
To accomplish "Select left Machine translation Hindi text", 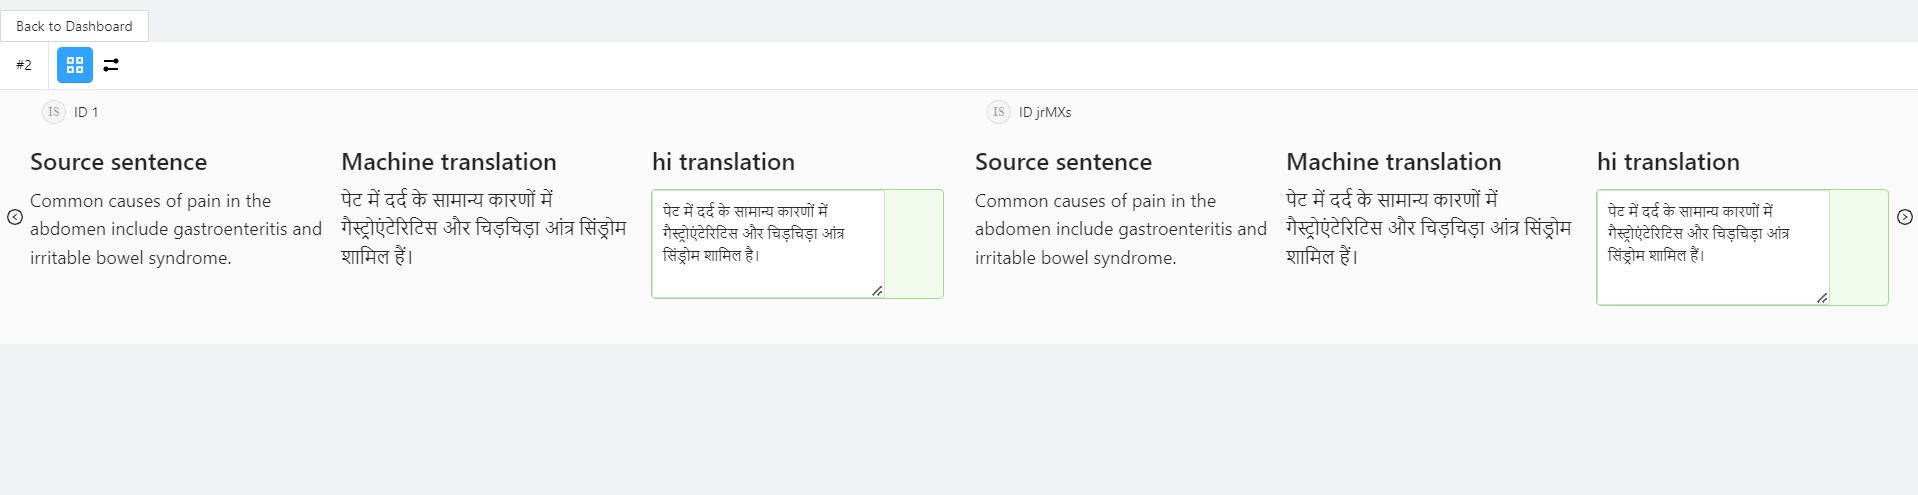I will [x=484, y=228].
